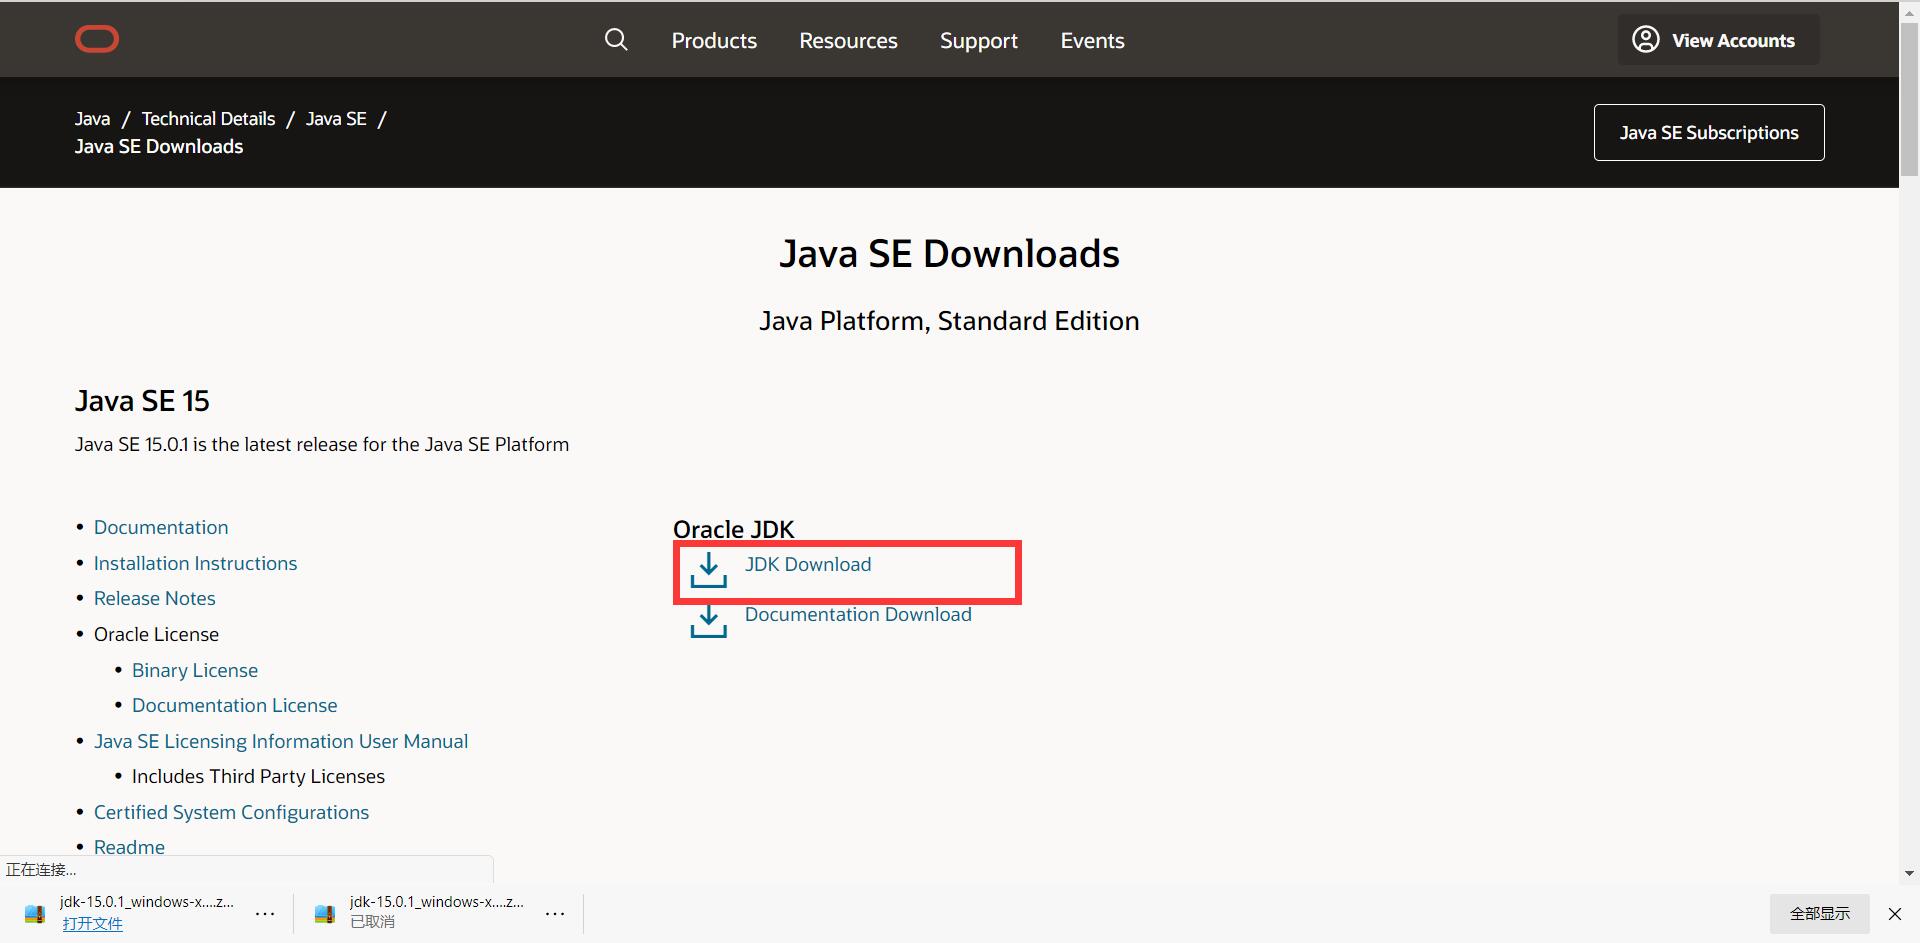Open Java SE Licensing Information User Manual
This screenshot has width=1920, height=943.
tap(281, 741)
